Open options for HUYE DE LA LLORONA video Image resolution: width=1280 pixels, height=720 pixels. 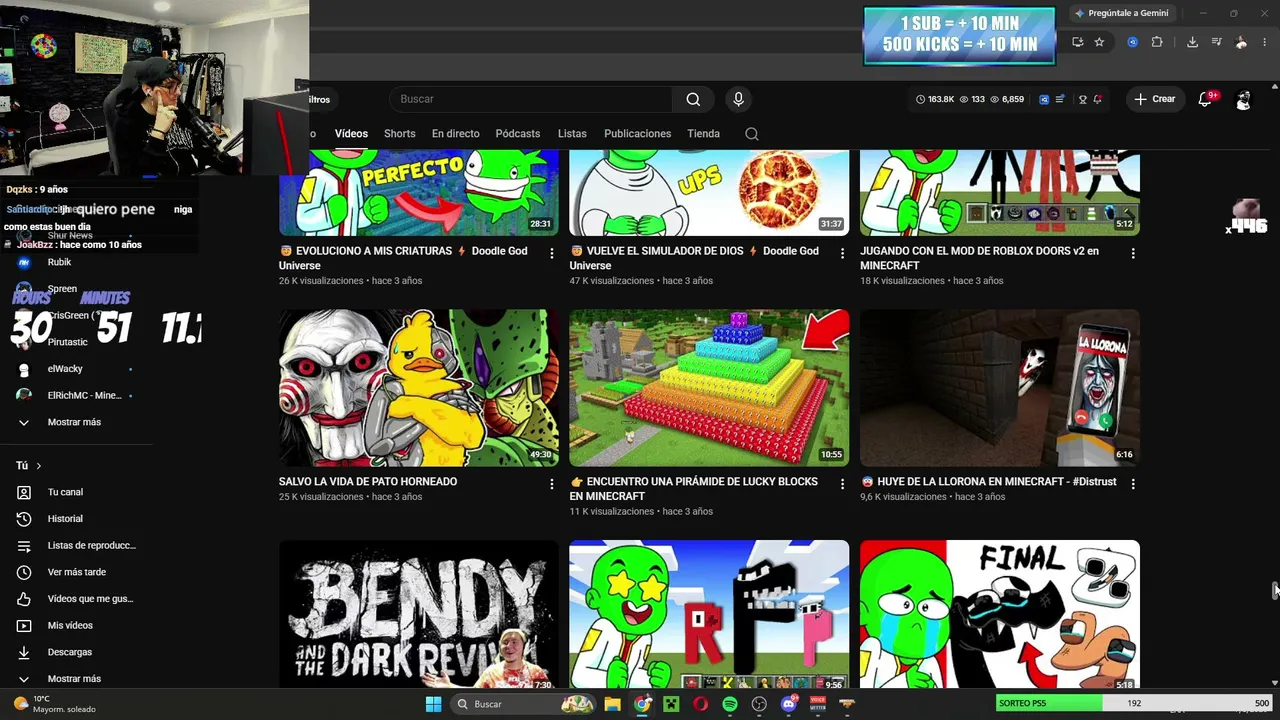(x=1133, y=484)
